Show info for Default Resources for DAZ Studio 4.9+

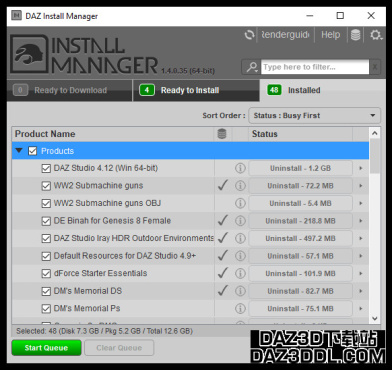click(x=240, y=256)
